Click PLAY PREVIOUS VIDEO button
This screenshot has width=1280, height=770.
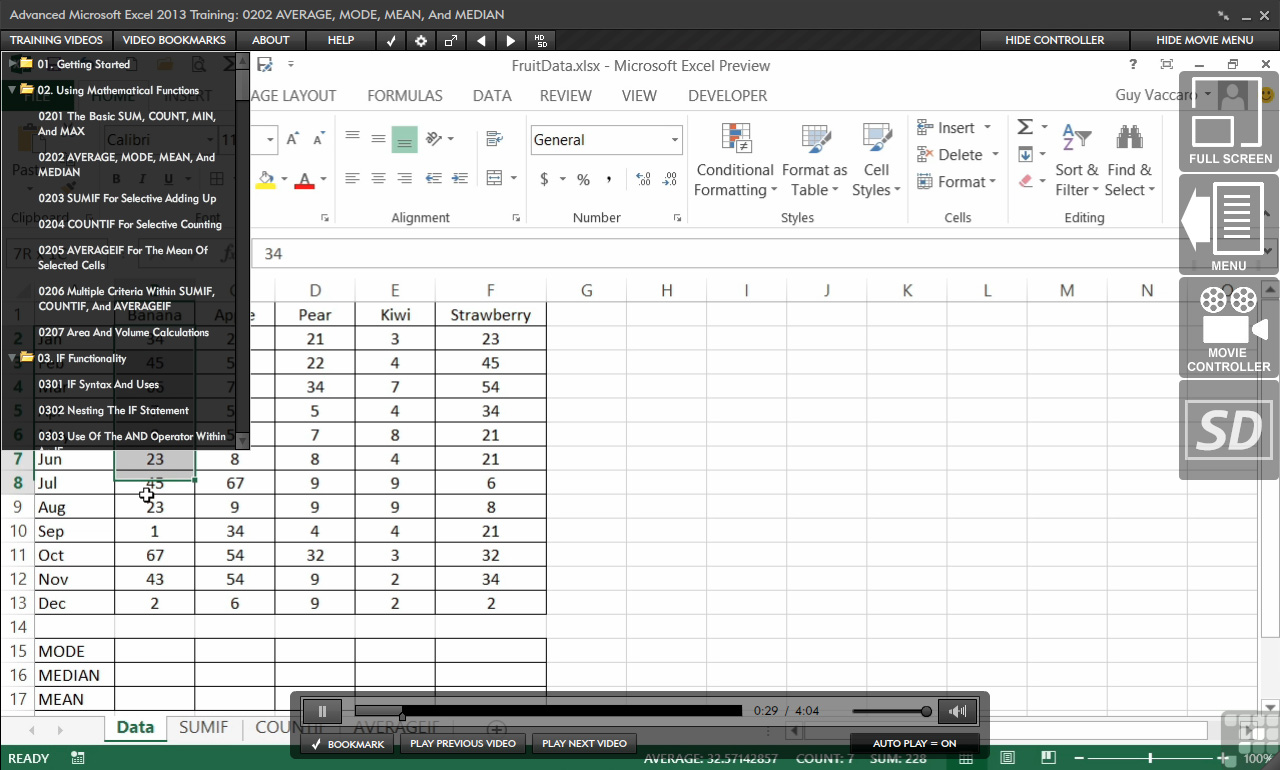[x=463, y=744]
